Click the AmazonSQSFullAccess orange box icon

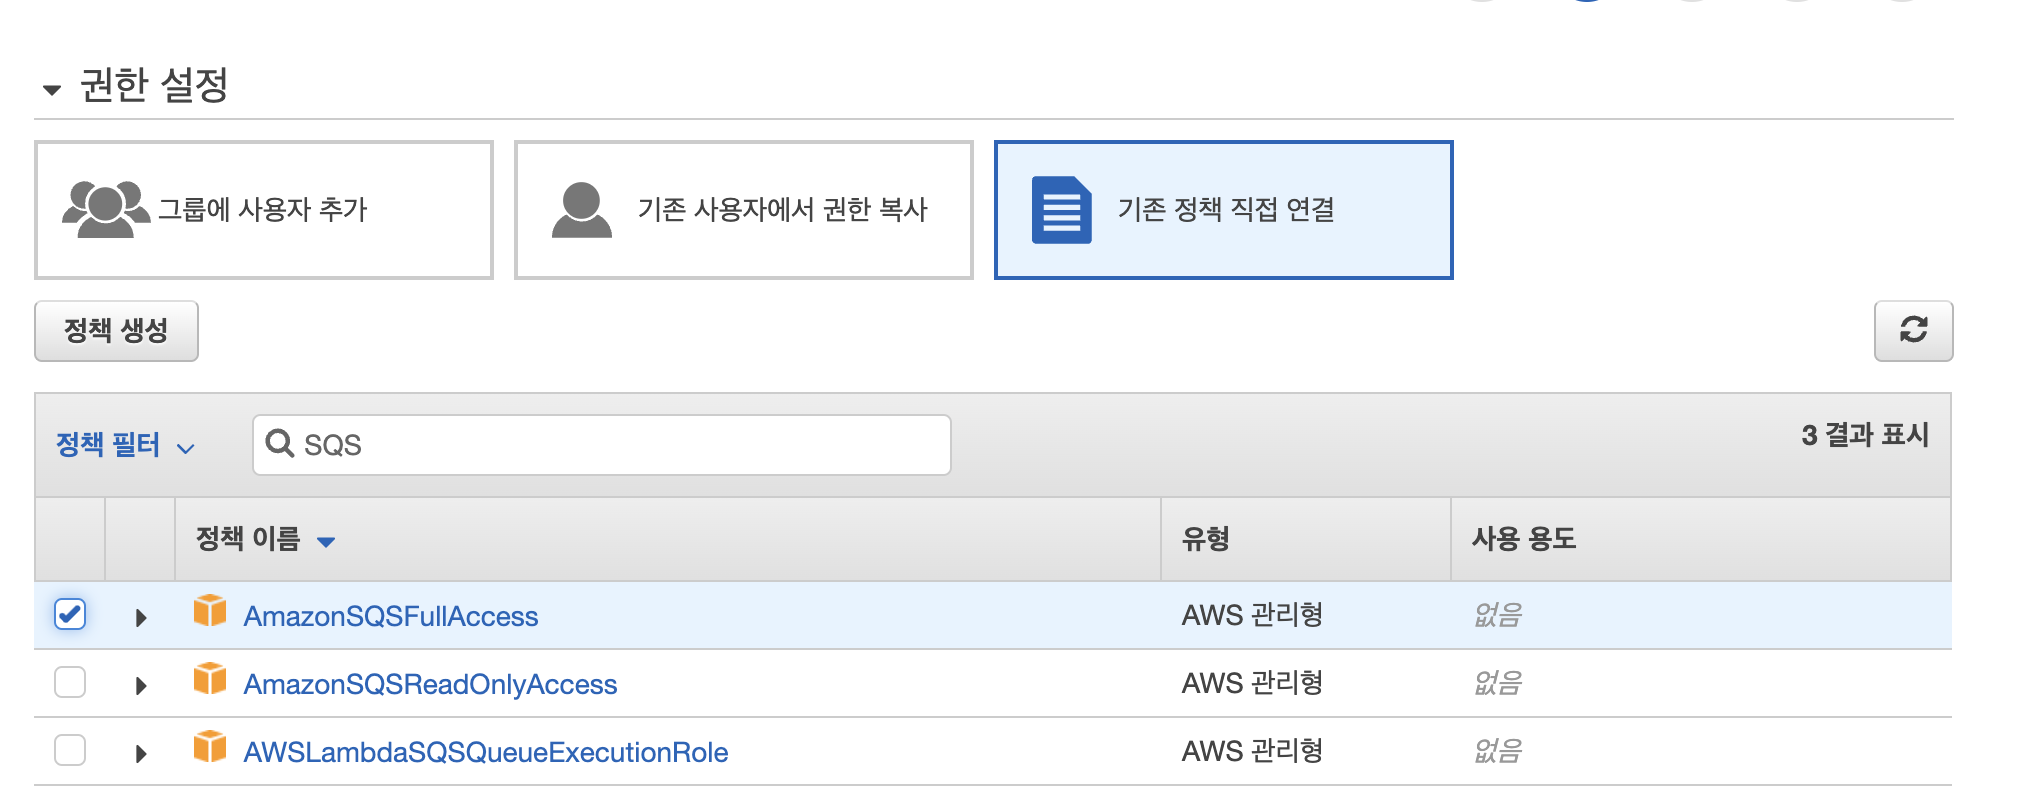click(x=210, y=610)
